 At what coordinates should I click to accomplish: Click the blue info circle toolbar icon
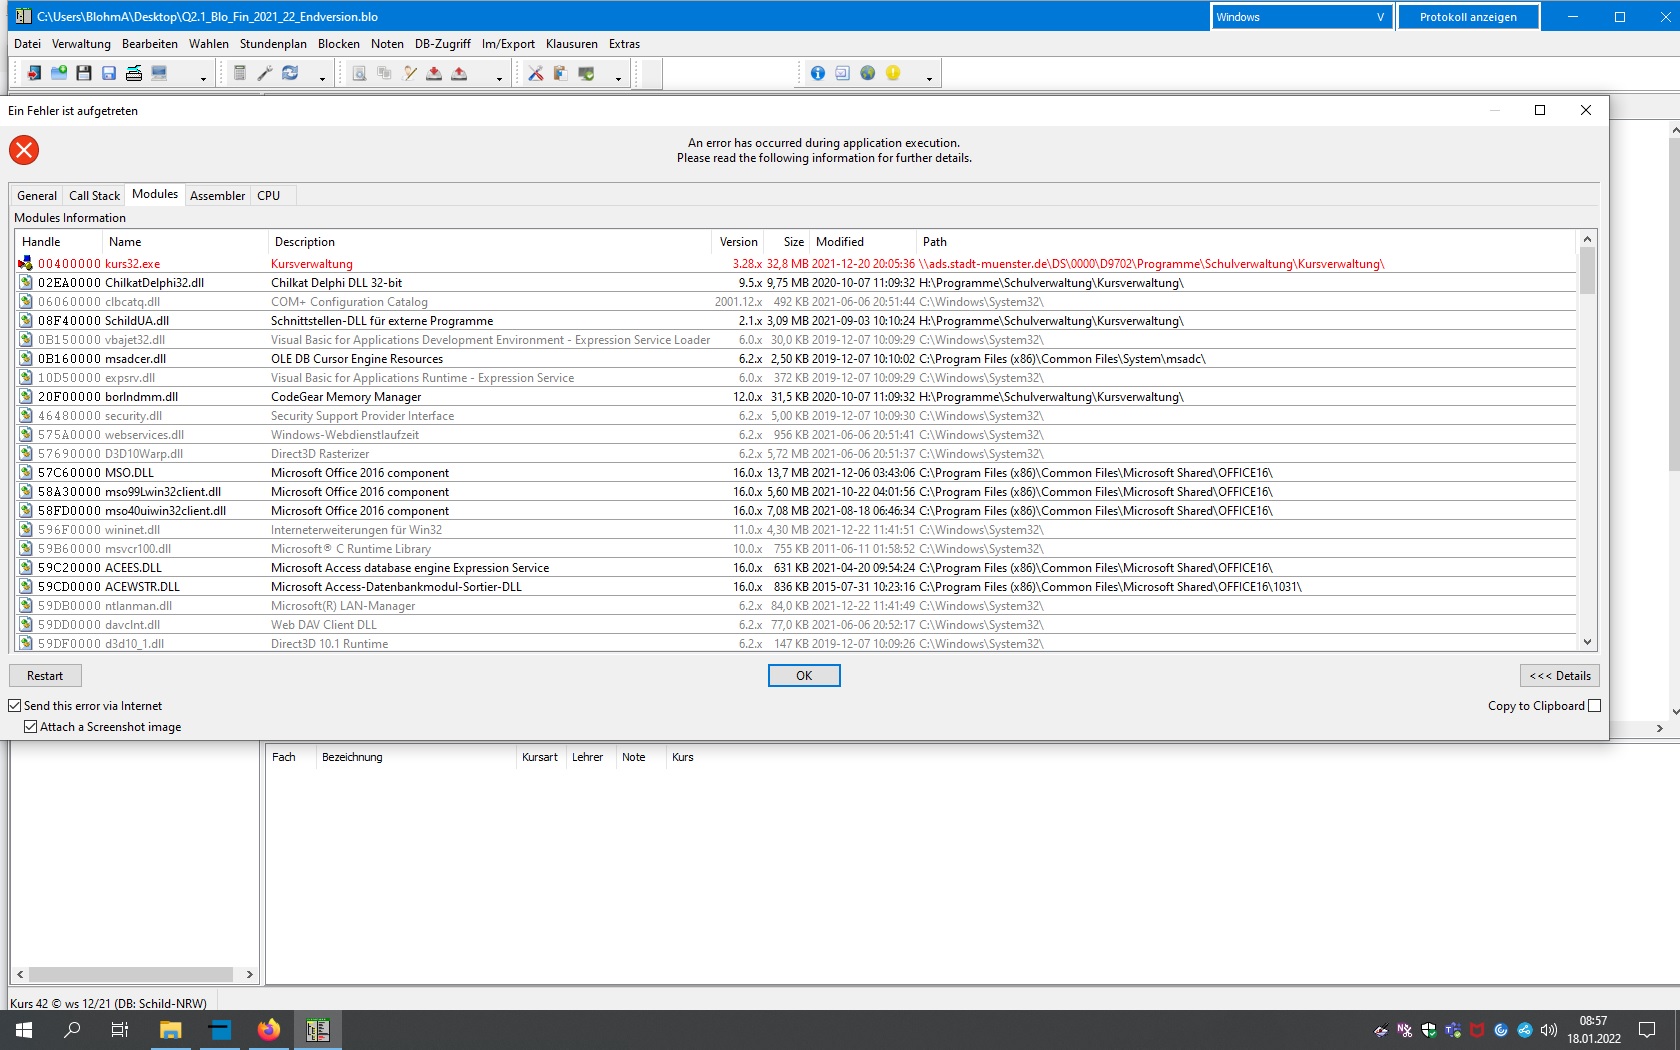818,73
